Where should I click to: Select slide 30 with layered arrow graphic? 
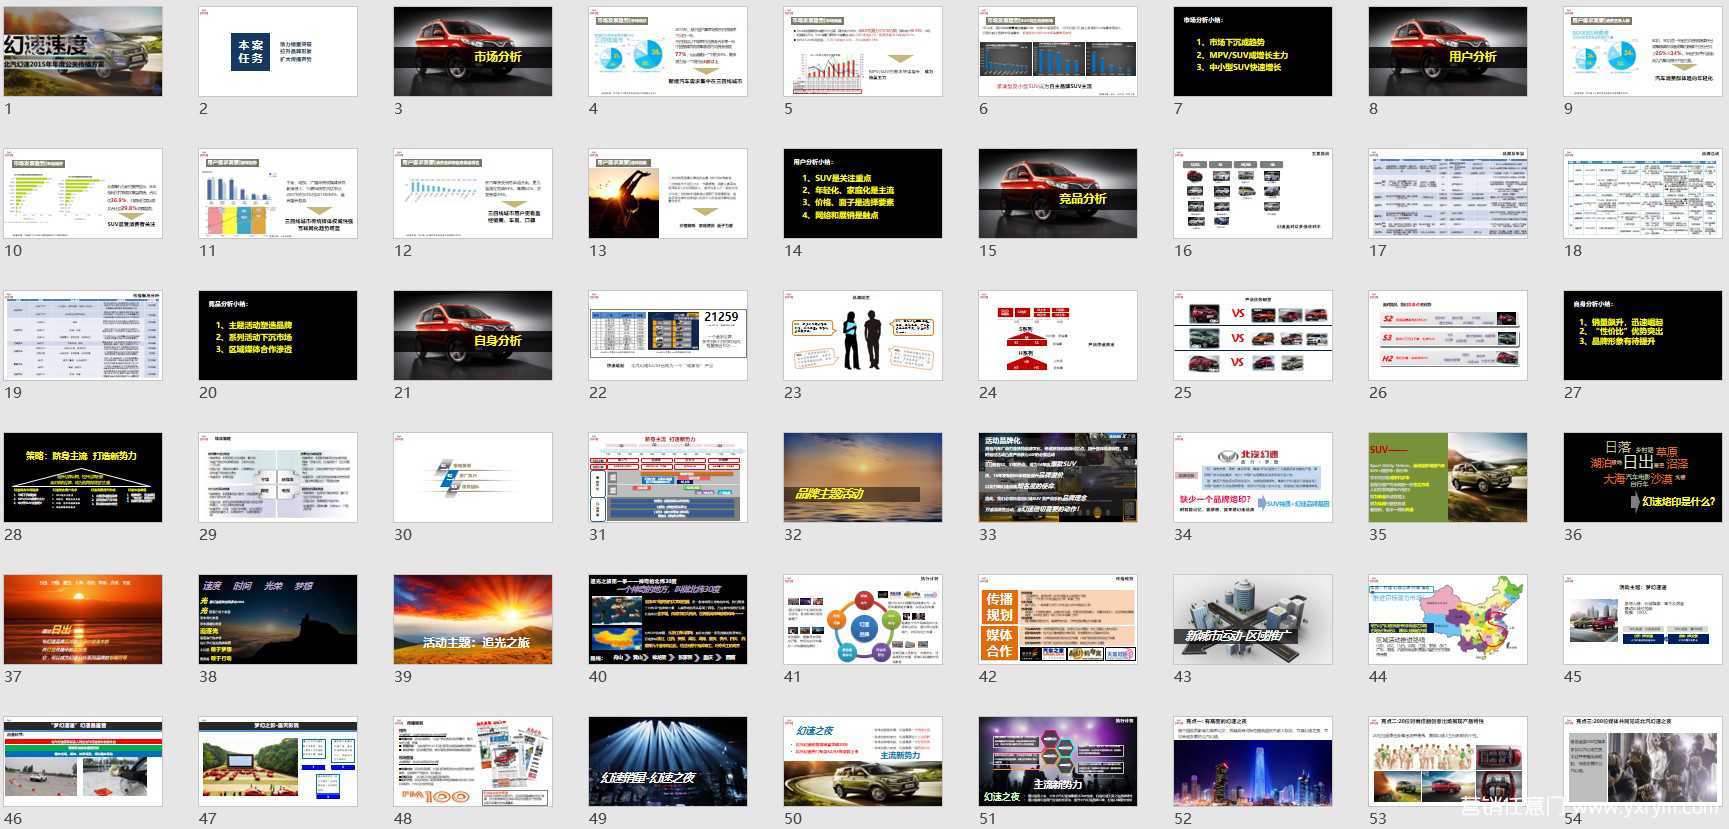[473, 478]
